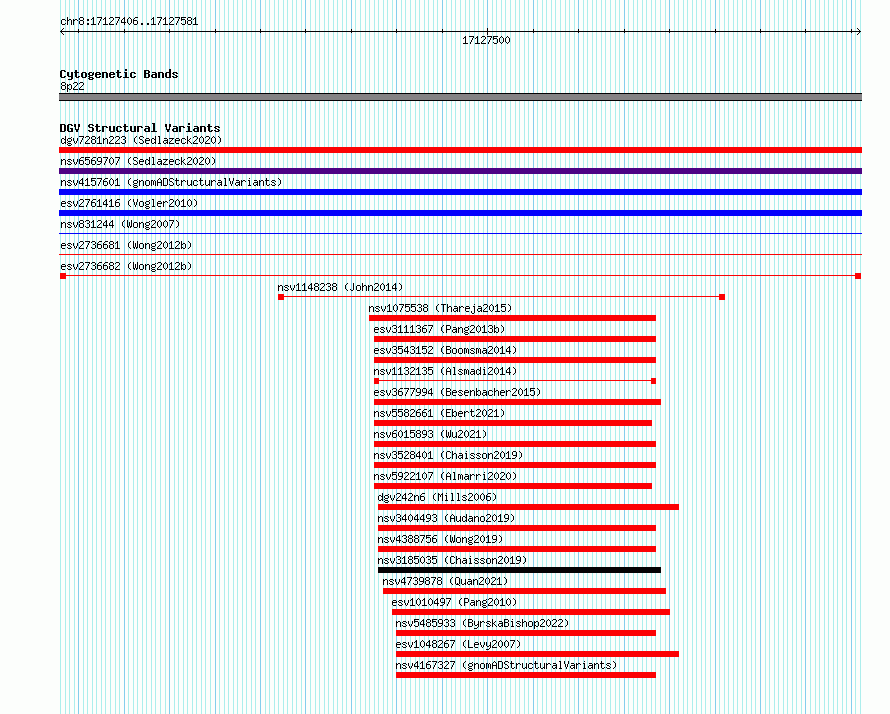Select the red bar under nsv6015893
Viewport: 890px width, 714px height.
[x=515, y=444]
